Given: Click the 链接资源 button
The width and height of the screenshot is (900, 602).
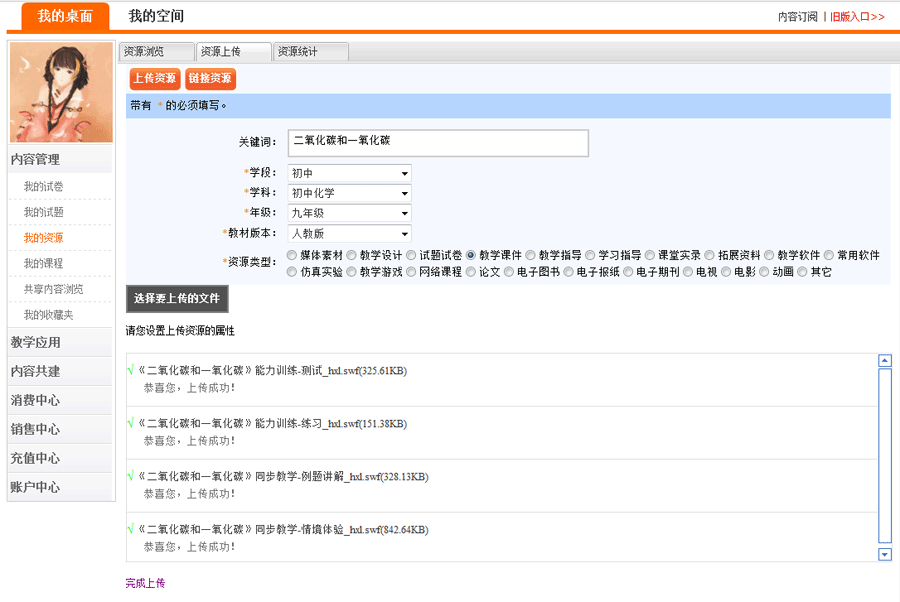Looking at the screenshot, I should click(210, 78).
